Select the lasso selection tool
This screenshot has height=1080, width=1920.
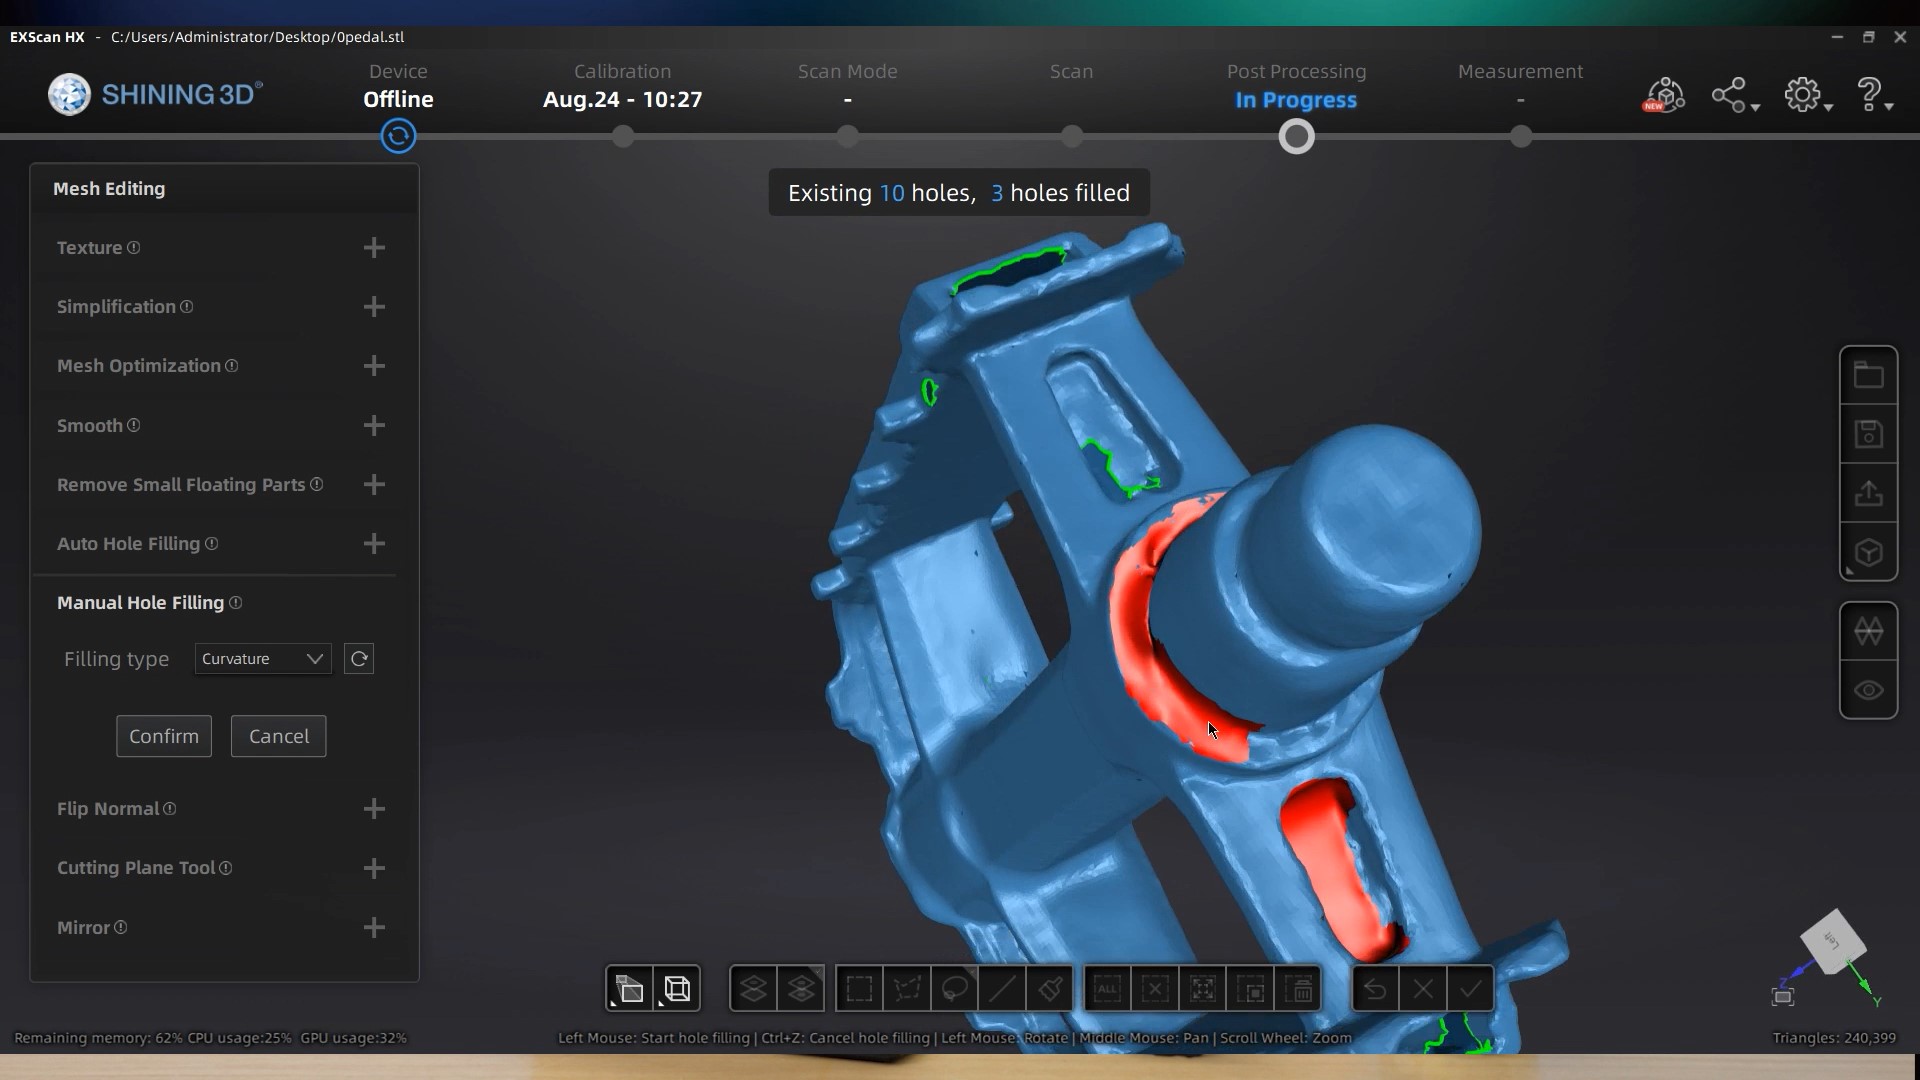pyautogui.click(x=955, y=988)
